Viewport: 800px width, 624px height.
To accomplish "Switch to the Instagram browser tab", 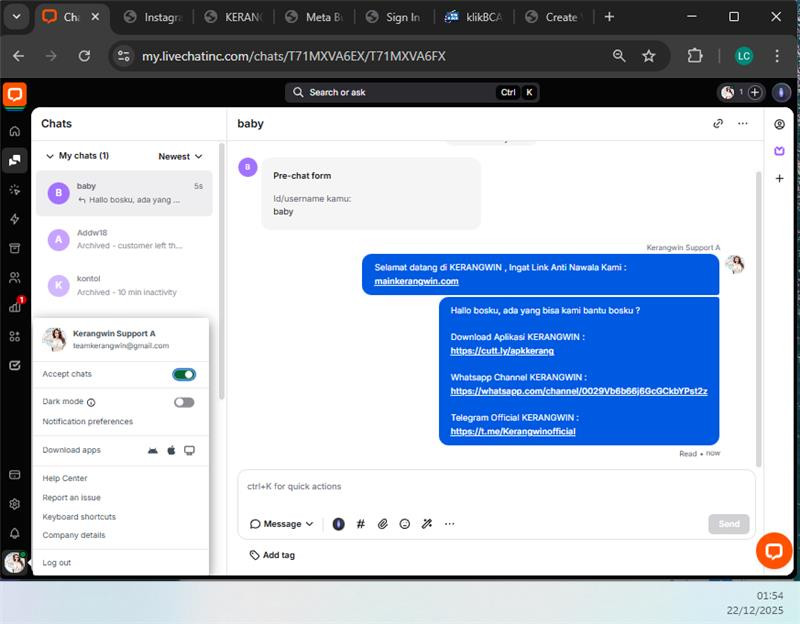I will click(153, 17).
